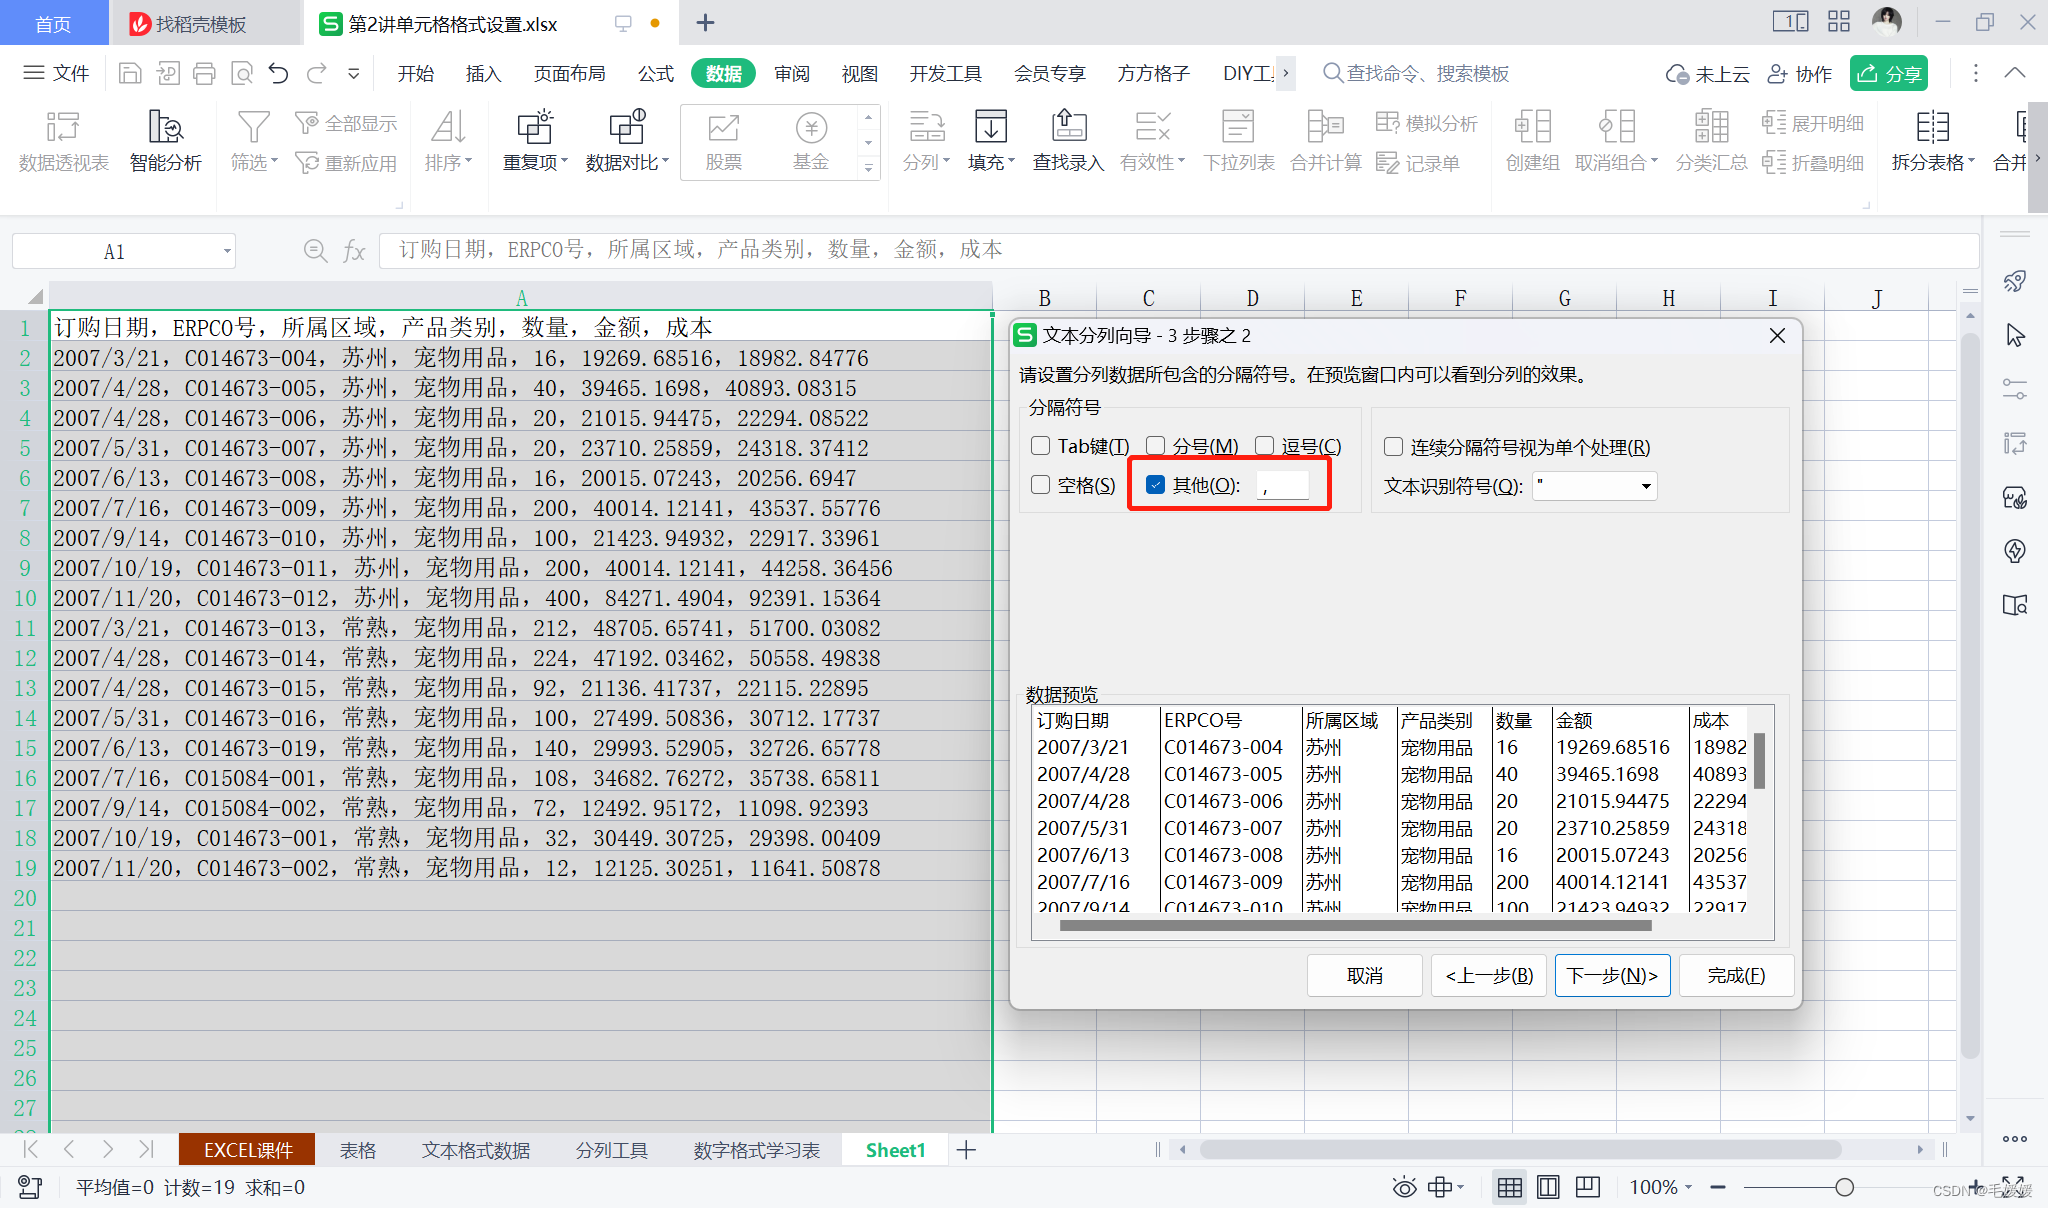Check the 逗号 comma delimiter option

[x=1265, y=446]
